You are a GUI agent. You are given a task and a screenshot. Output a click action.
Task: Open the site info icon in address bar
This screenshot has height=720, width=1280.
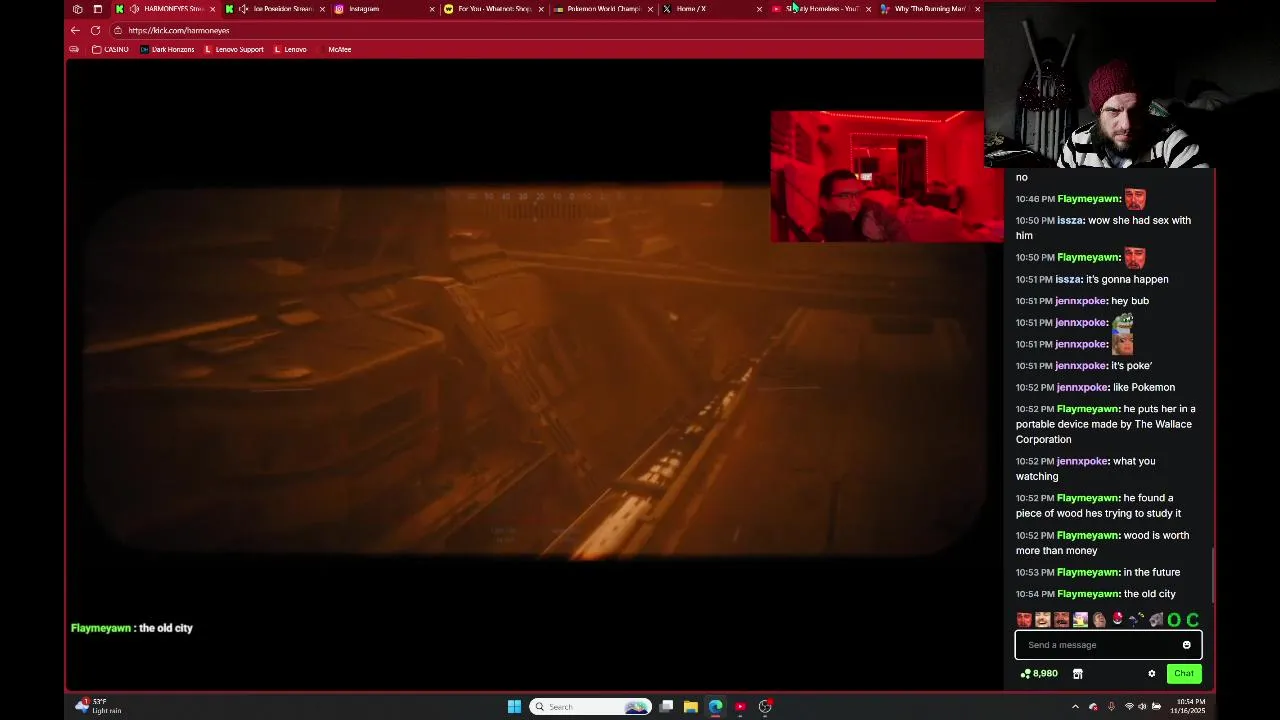coord(118,30)
